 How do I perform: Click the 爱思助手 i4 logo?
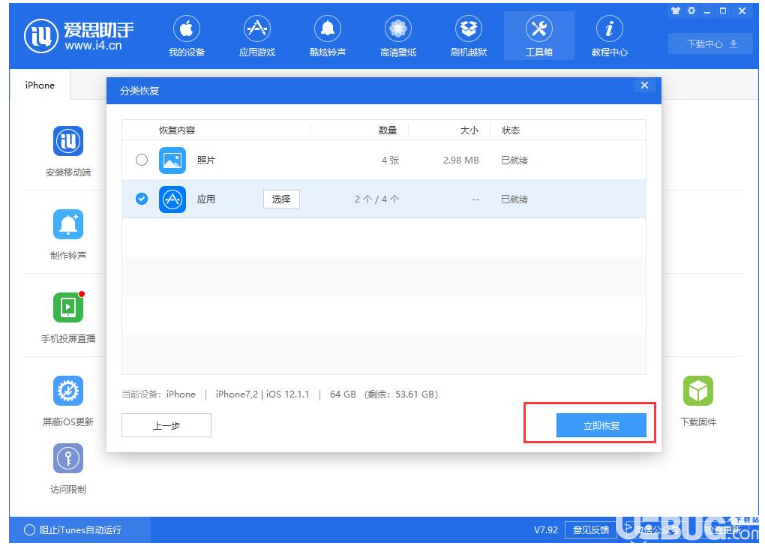[79, 36]
